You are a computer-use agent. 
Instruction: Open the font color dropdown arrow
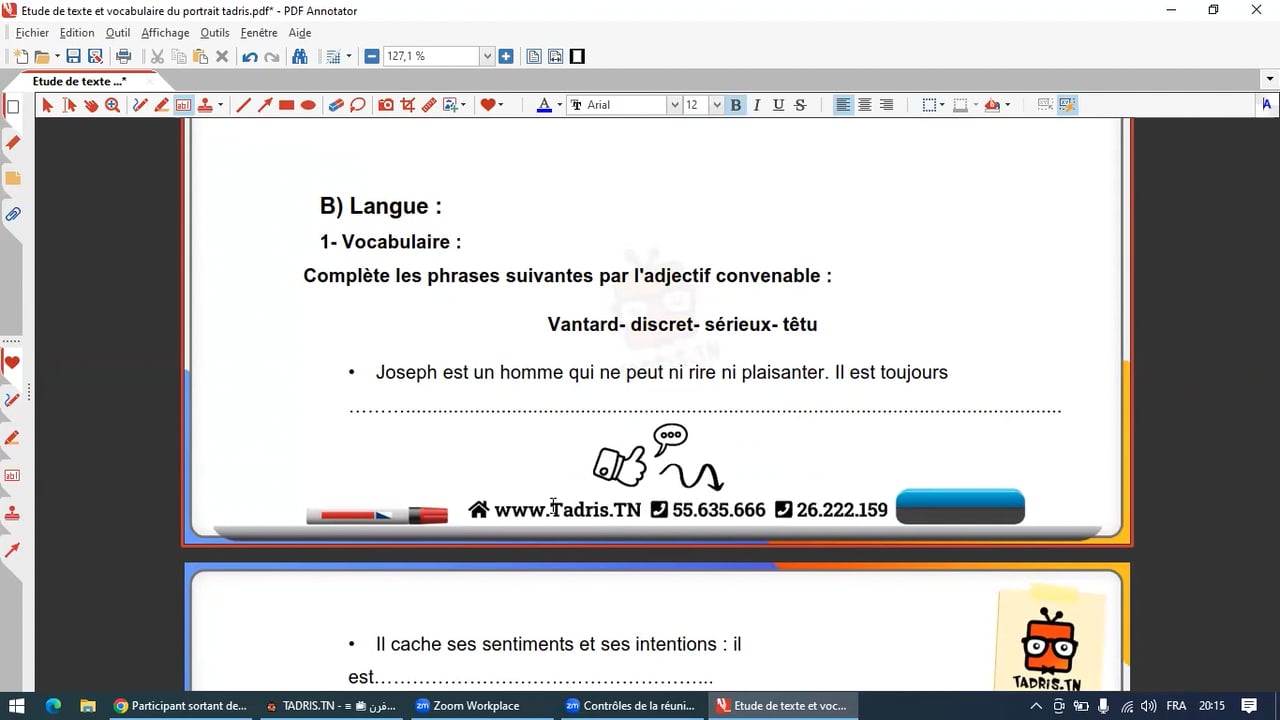tap(559, 105)
